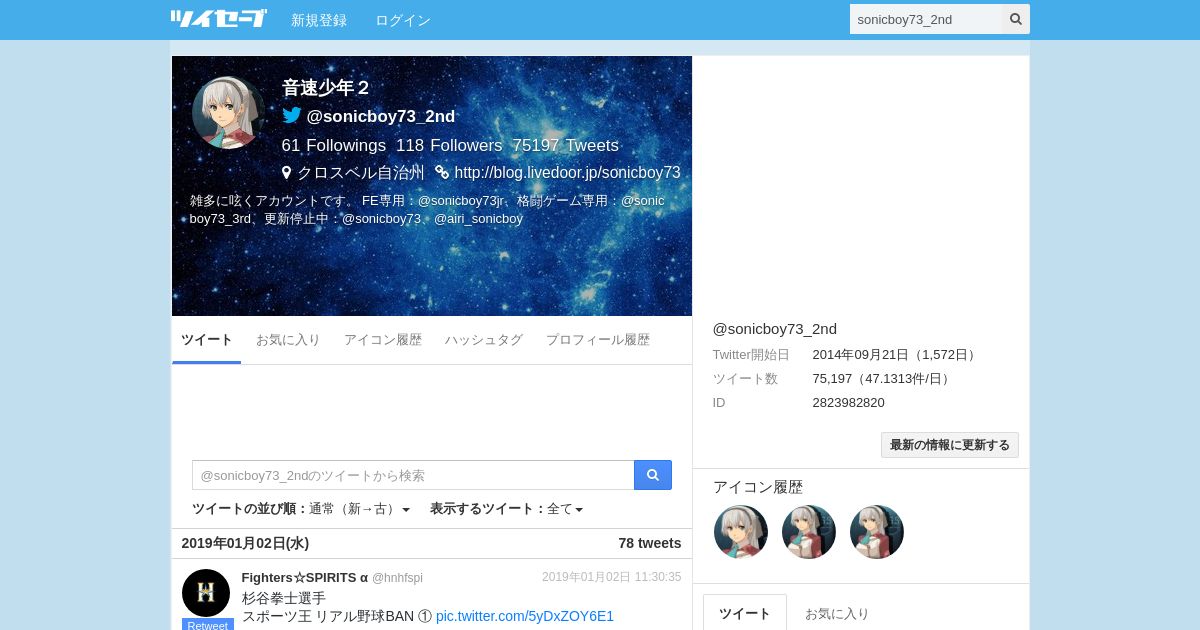1200x630 pixels.
Task: Open the profile avatar in the banner
Action: pos(229,113)
